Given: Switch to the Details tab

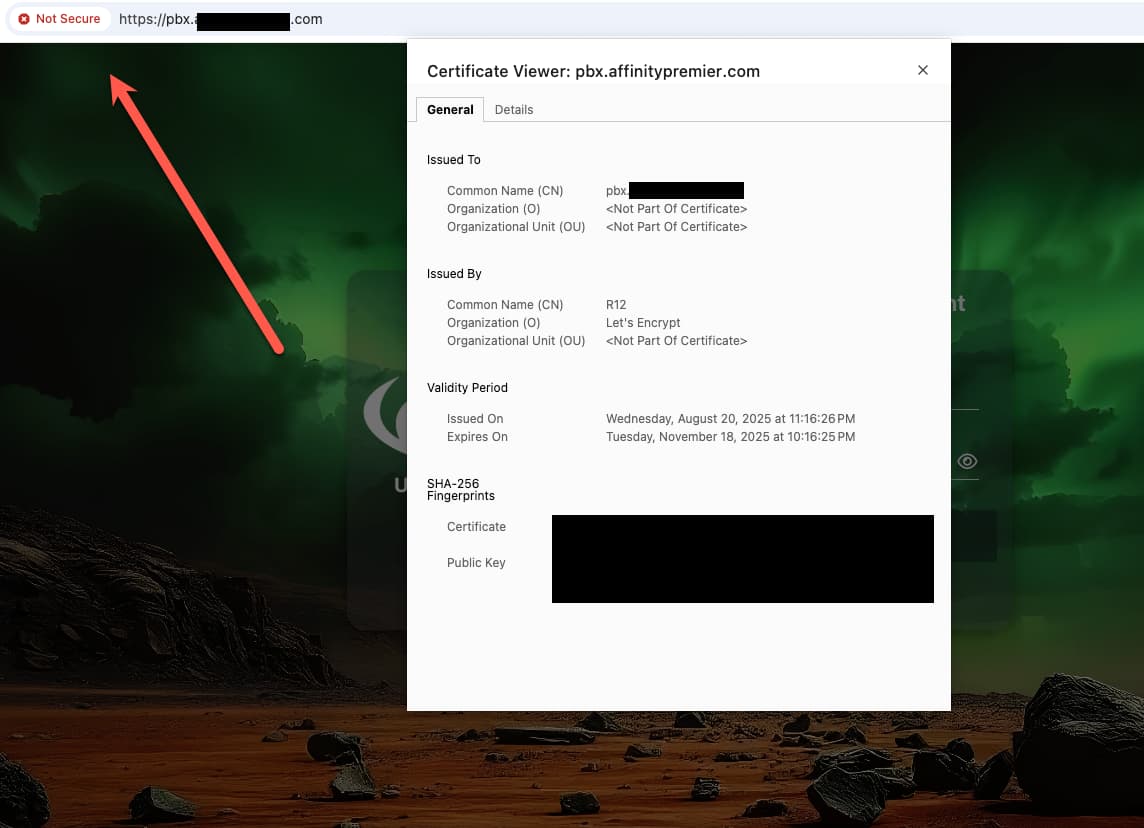Looking at the screenshot, I should [x=514, y=110].
